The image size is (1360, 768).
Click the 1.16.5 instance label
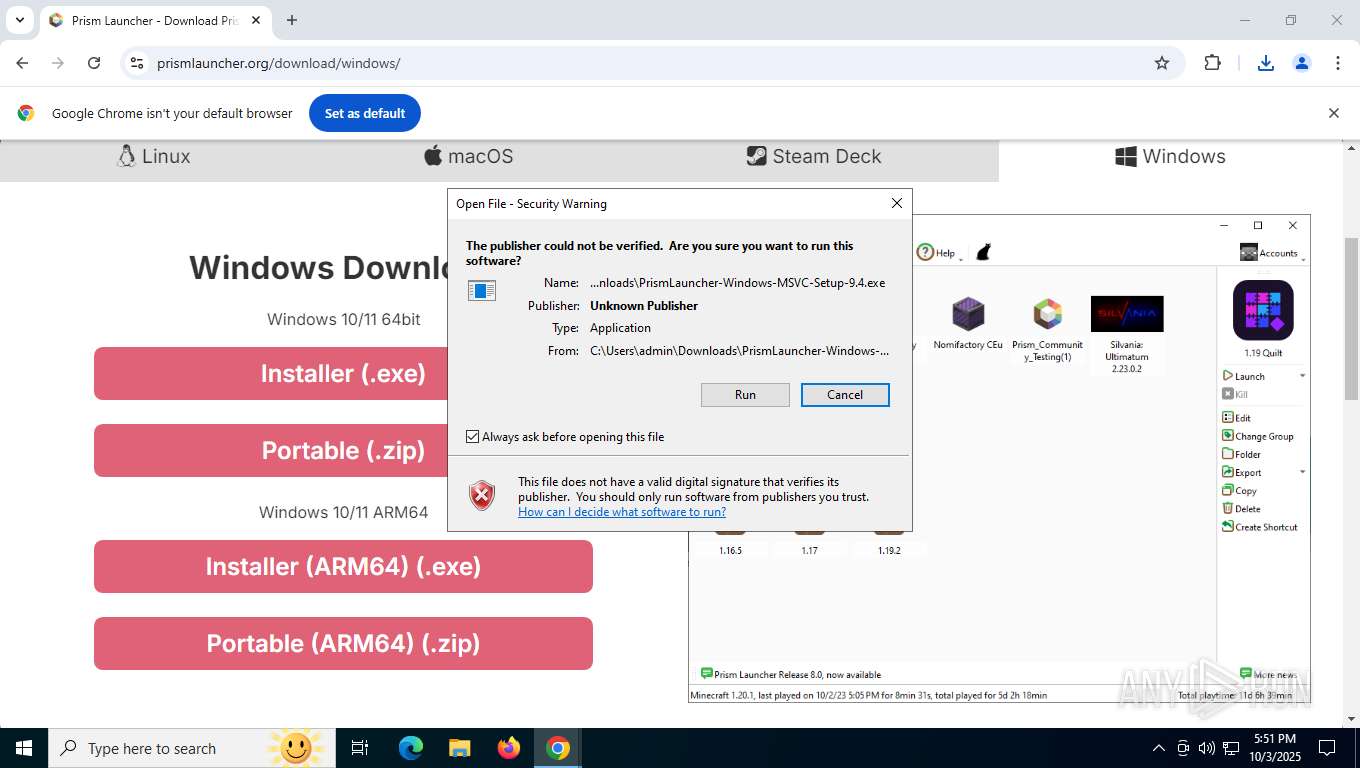coord(730,550)
